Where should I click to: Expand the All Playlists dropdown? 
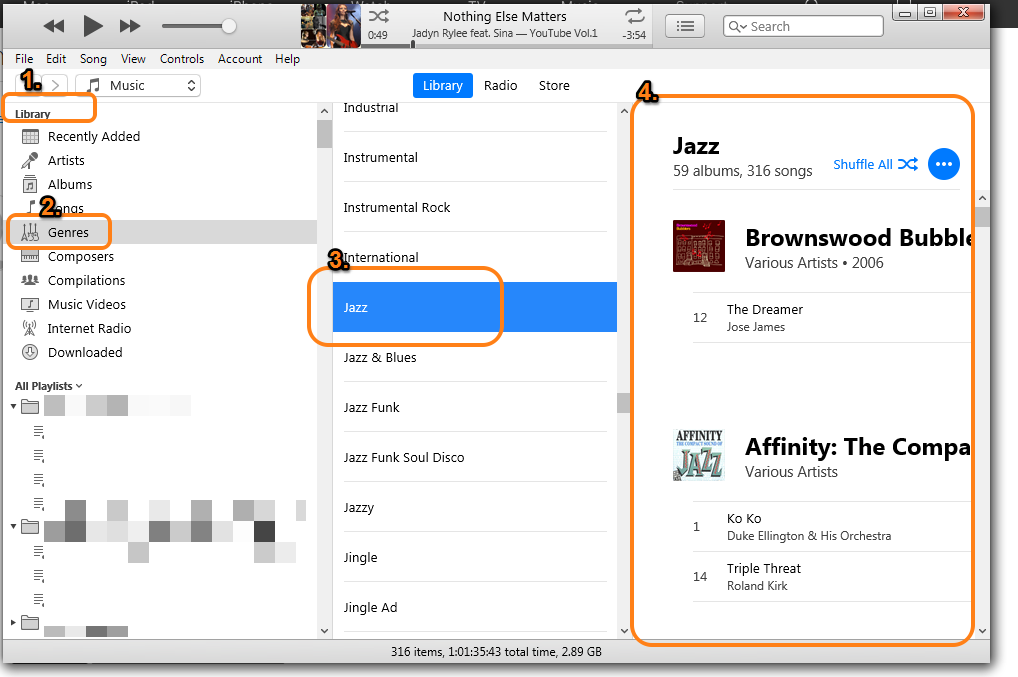click(49, 386)
